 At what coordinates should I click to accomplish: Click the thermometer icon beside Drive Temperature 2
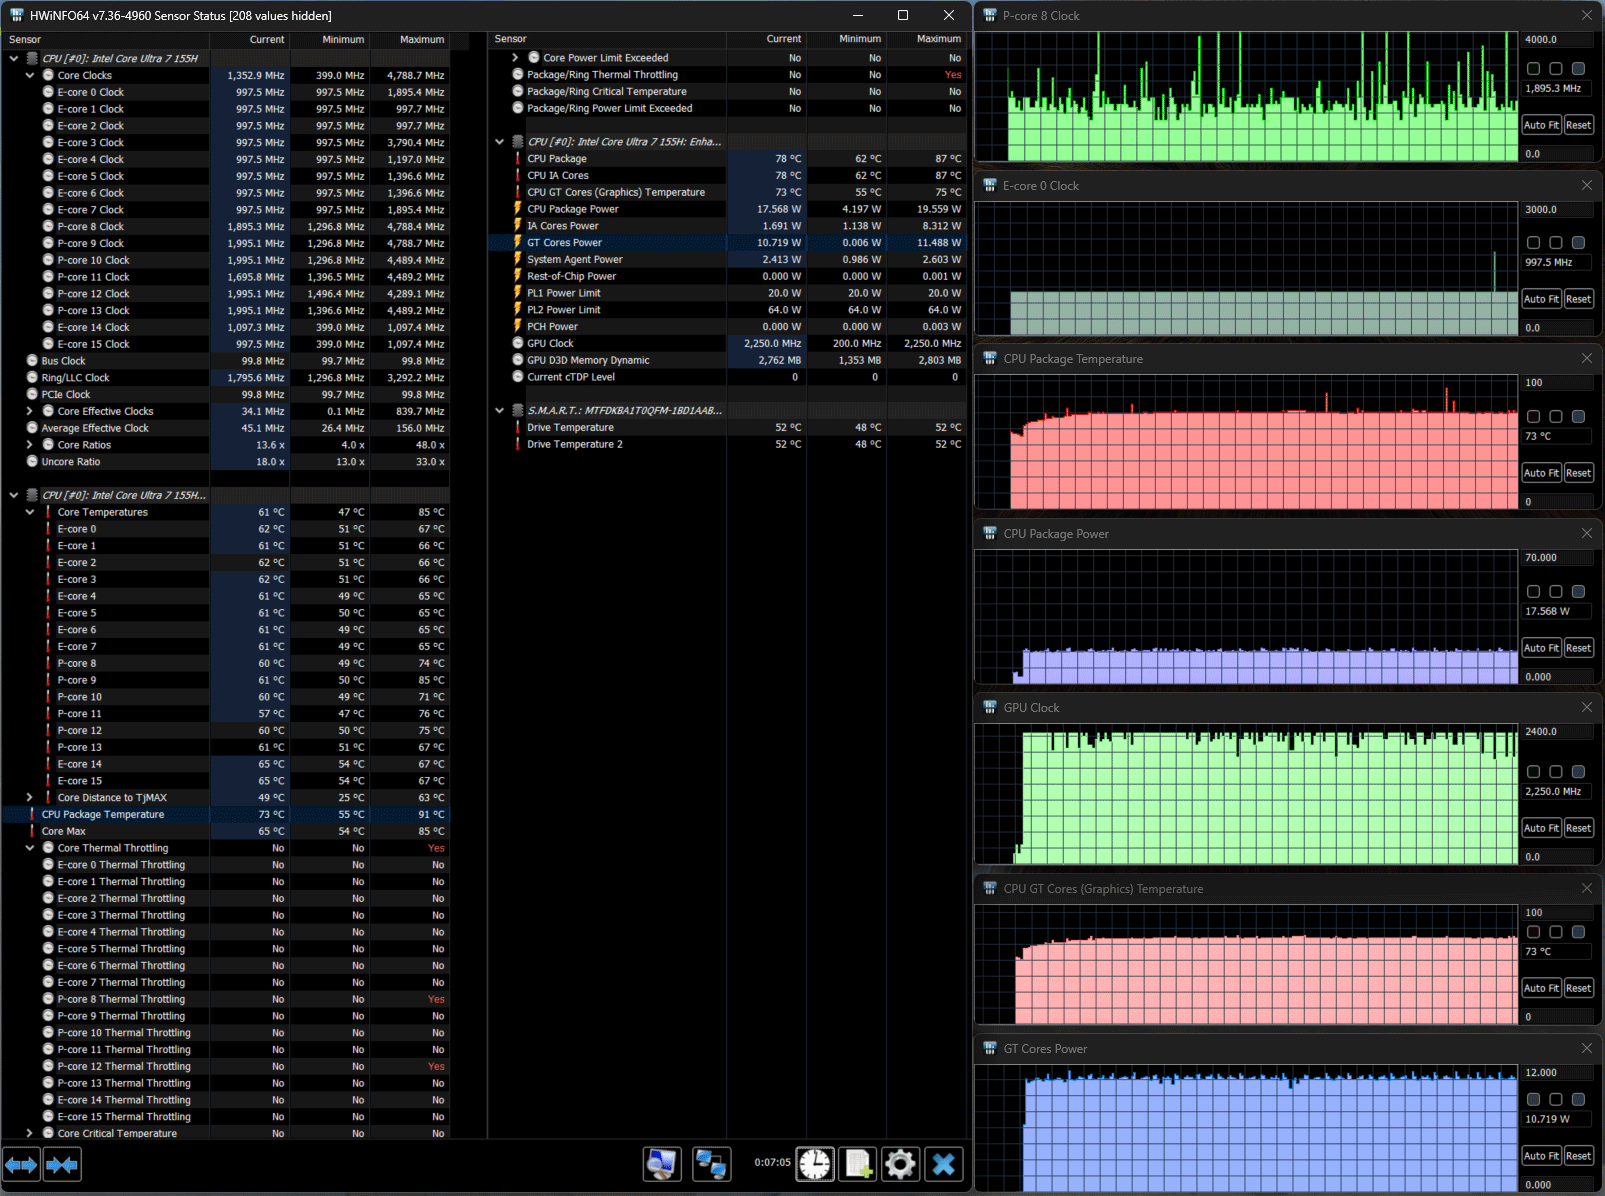click(x=518, y=444)
